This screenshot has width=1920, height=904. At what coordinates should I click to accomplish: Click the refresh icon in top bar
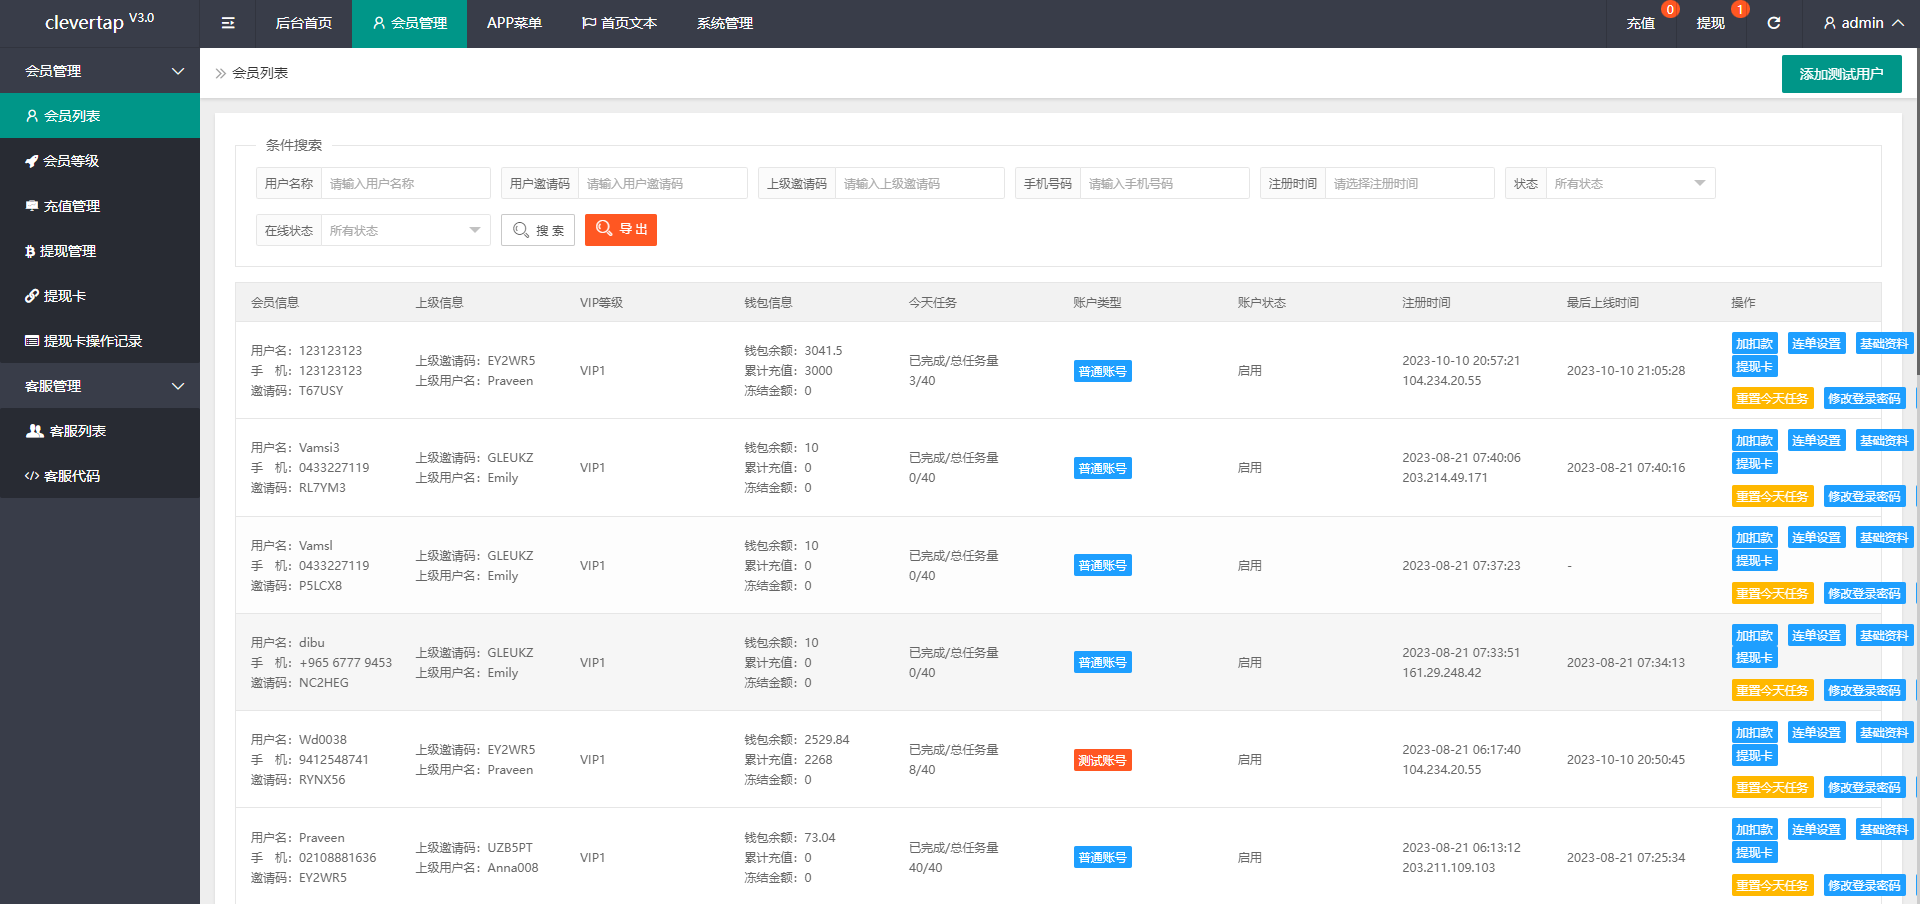click(1773, 23)
